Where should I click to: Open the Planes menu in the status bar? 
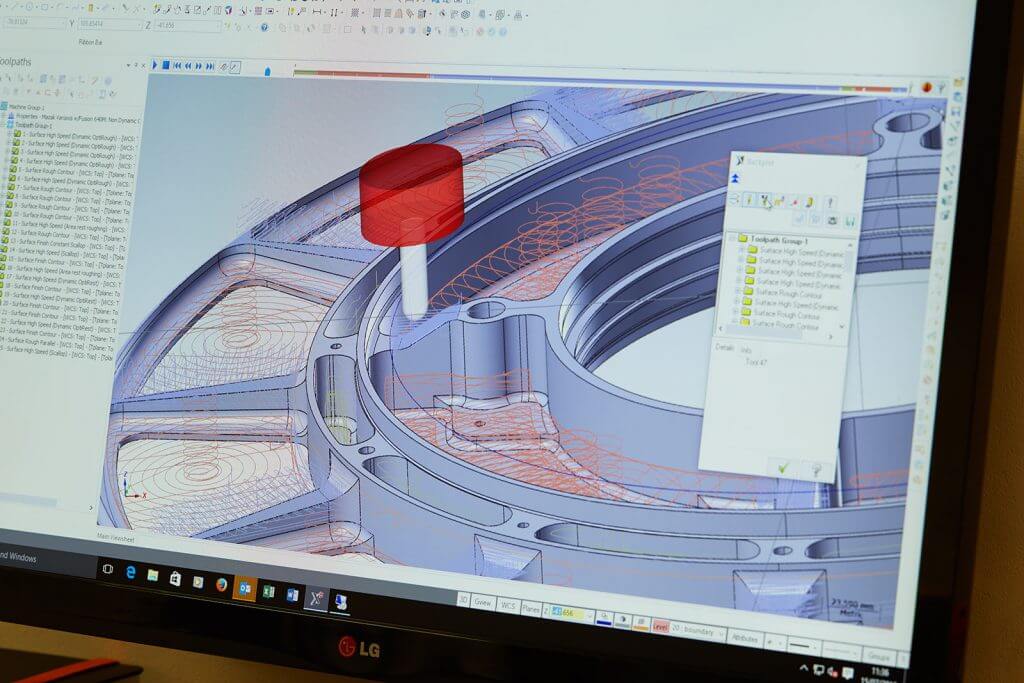531,609
